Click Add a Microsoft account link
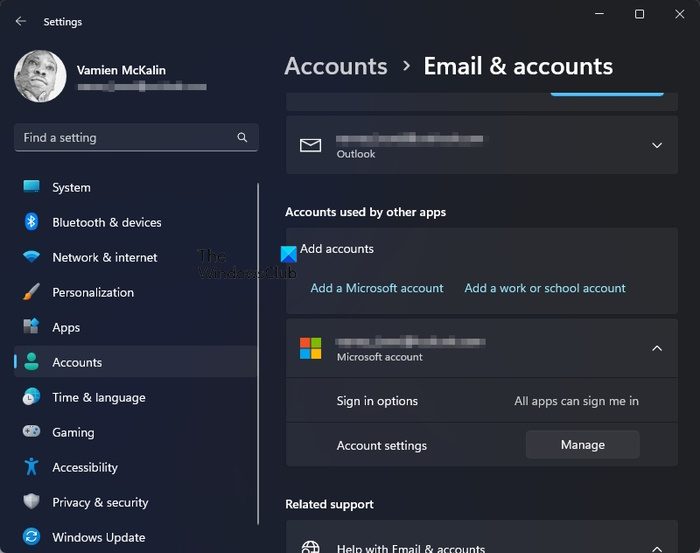This screenshot has width=700, height=553. pos(377,288)
